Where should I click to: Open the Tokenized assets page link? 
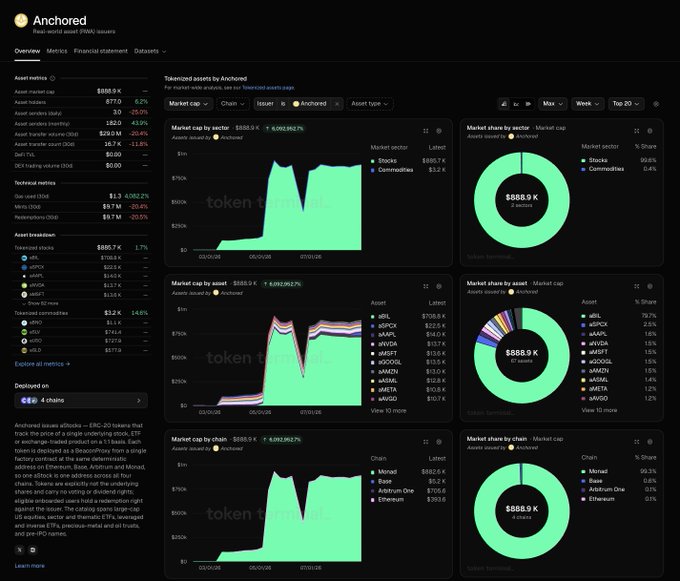pyautogui.click(x=268, y=88)
